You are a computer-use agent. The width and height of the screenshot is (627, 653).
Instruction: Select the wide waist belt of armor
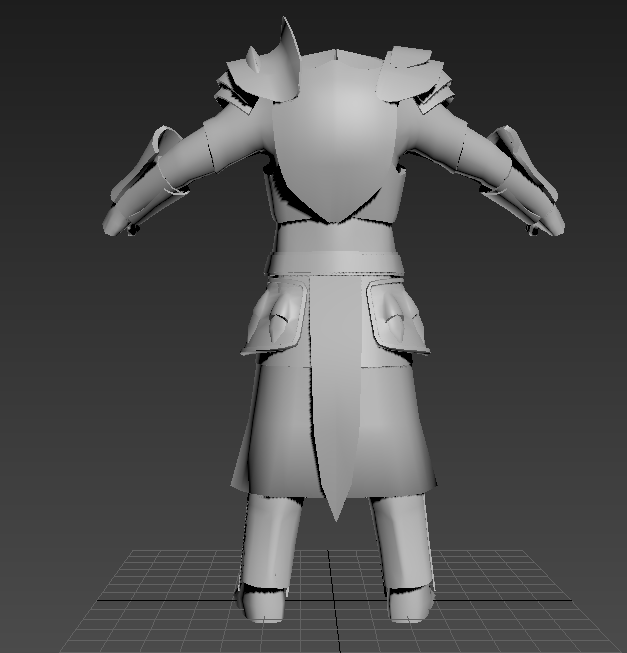335,262
